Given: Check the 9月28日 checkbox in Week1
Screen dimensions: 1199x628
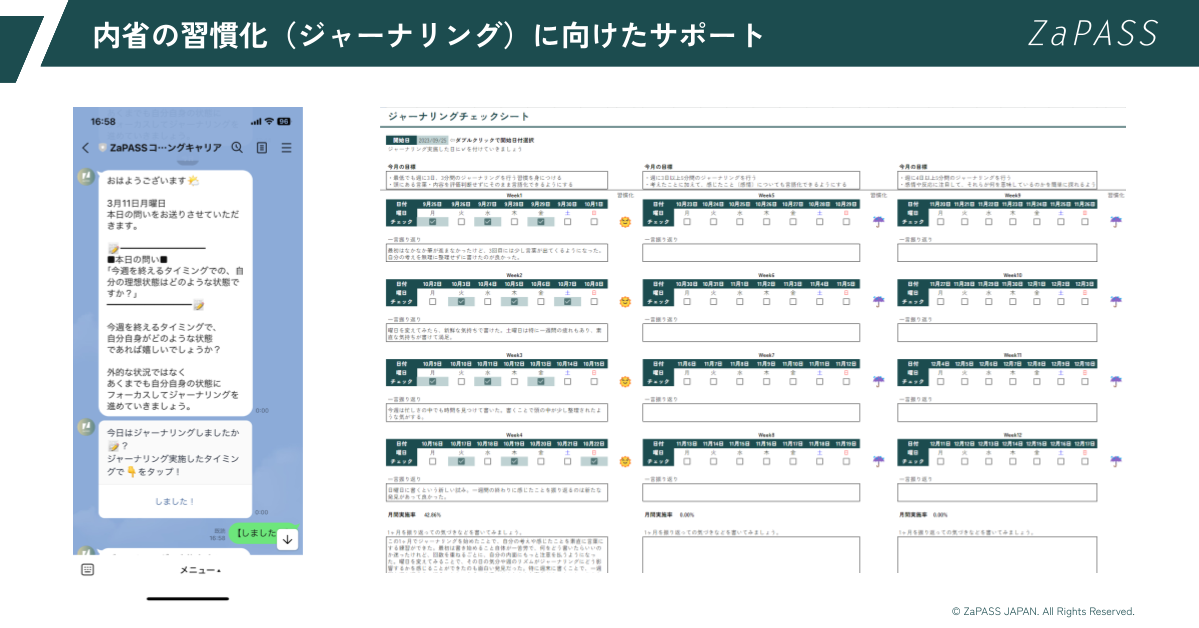Looking at the screenshot, I should 515,222.
